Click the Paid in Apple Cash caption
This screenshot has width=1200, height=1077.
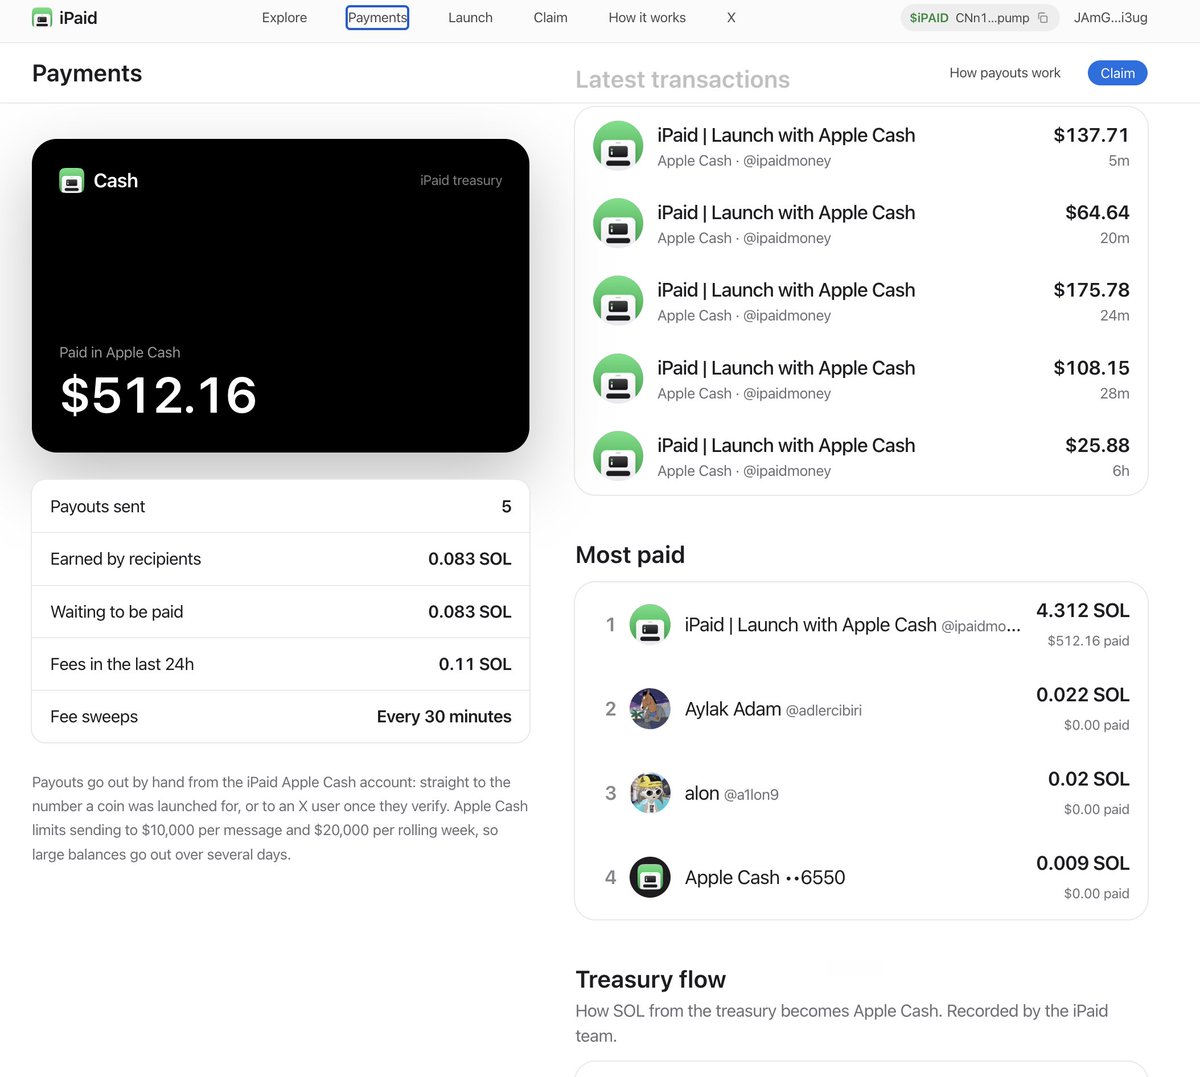coord(120,353)
